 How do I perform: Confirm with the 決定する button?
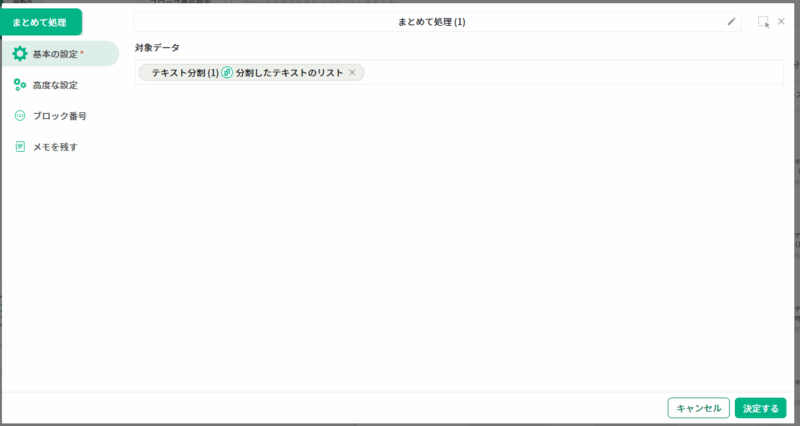click(760, 408)
